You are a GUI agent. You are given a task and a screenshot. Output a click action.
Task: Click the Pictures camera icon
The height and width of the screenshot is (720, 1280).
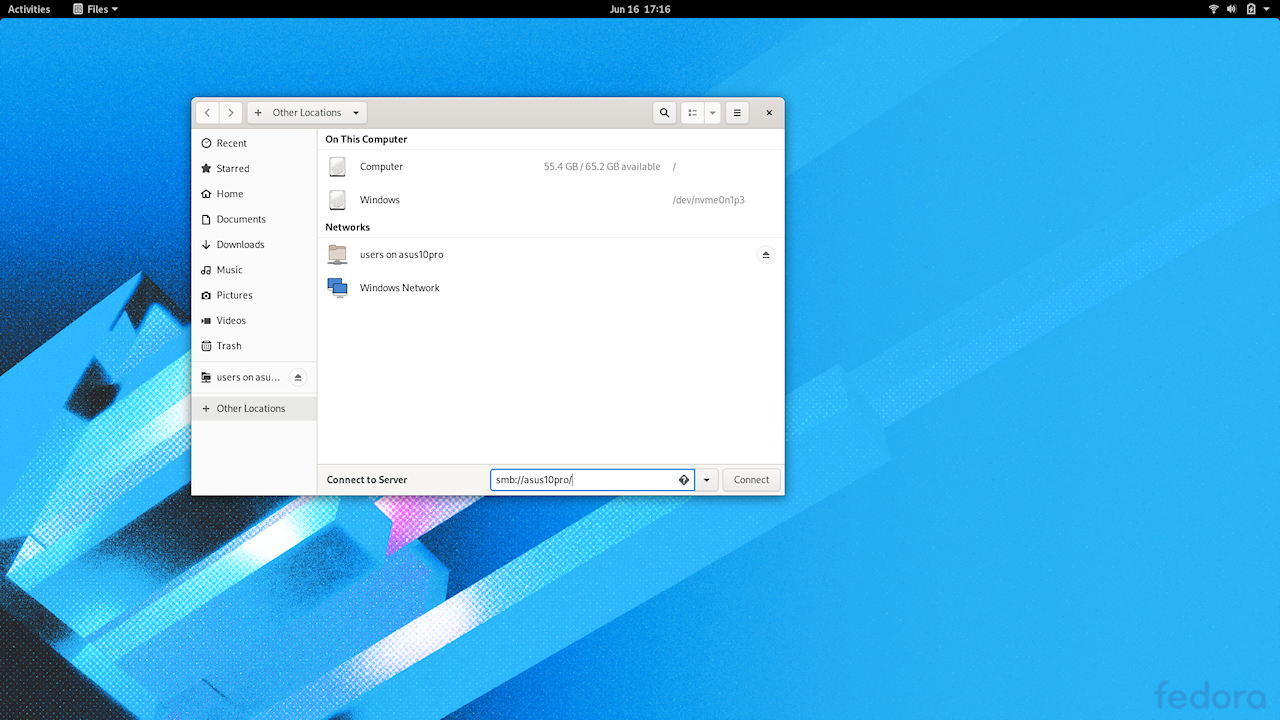[x=206, y=295]
